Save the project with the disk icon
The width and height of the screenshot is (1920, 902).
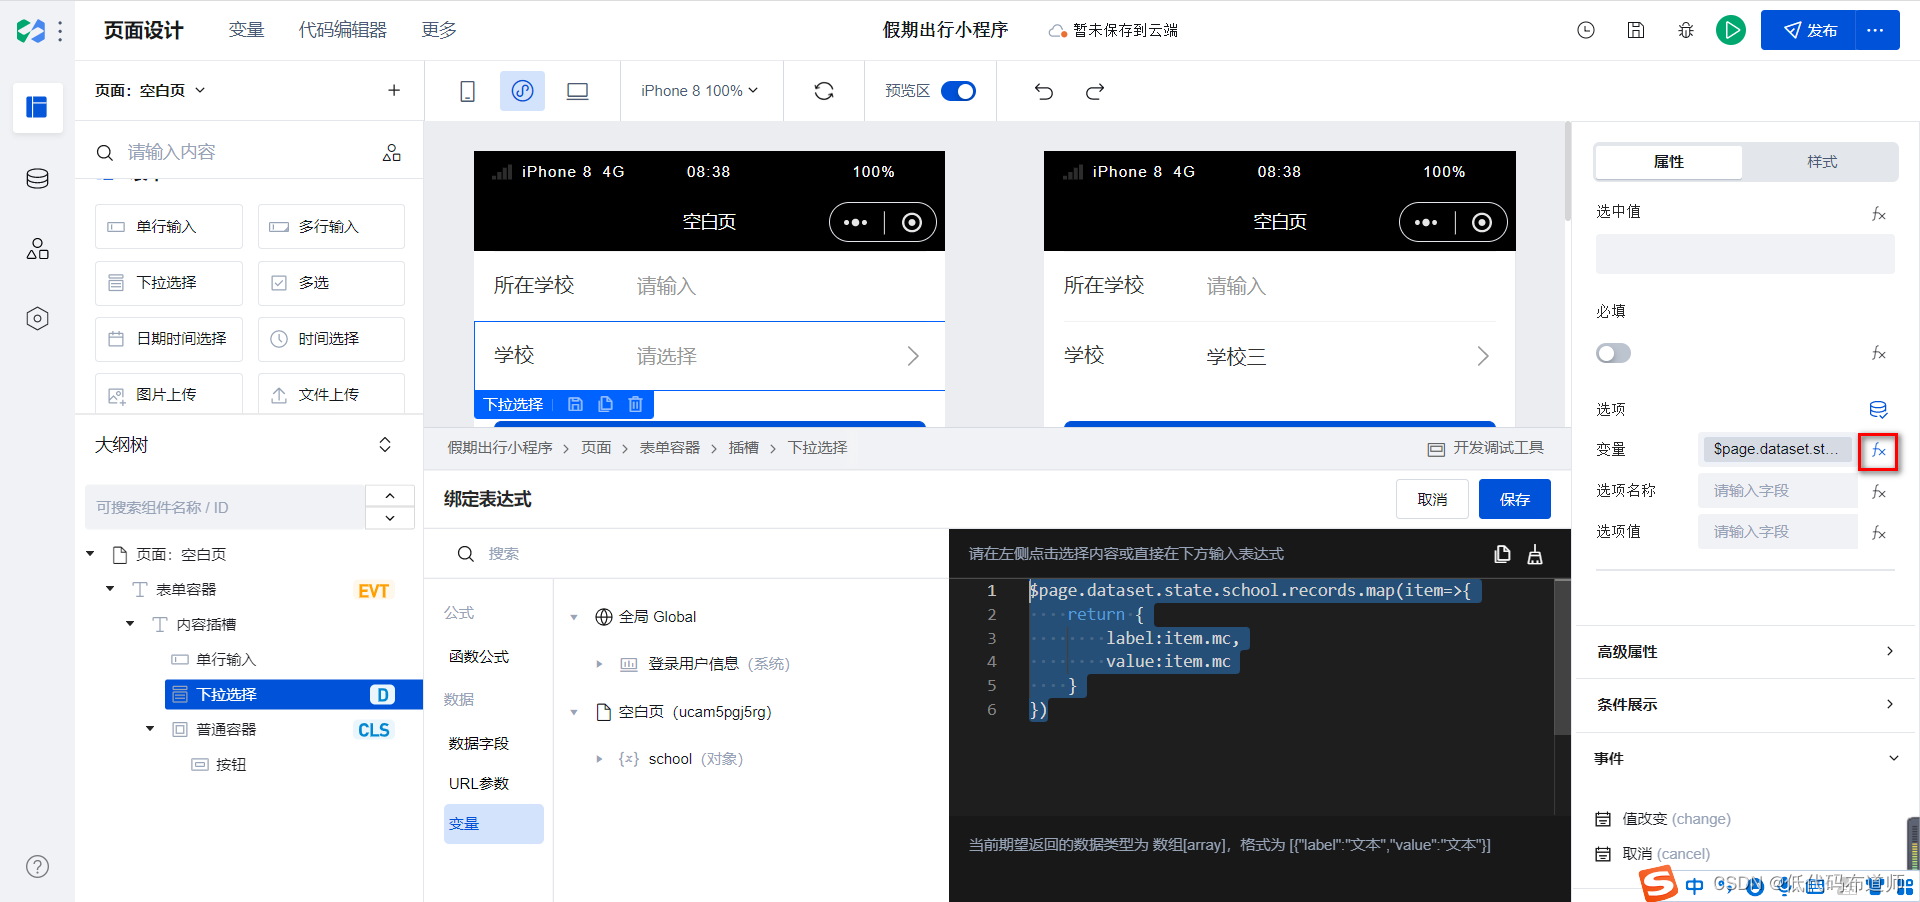[x=1636, y=30]
